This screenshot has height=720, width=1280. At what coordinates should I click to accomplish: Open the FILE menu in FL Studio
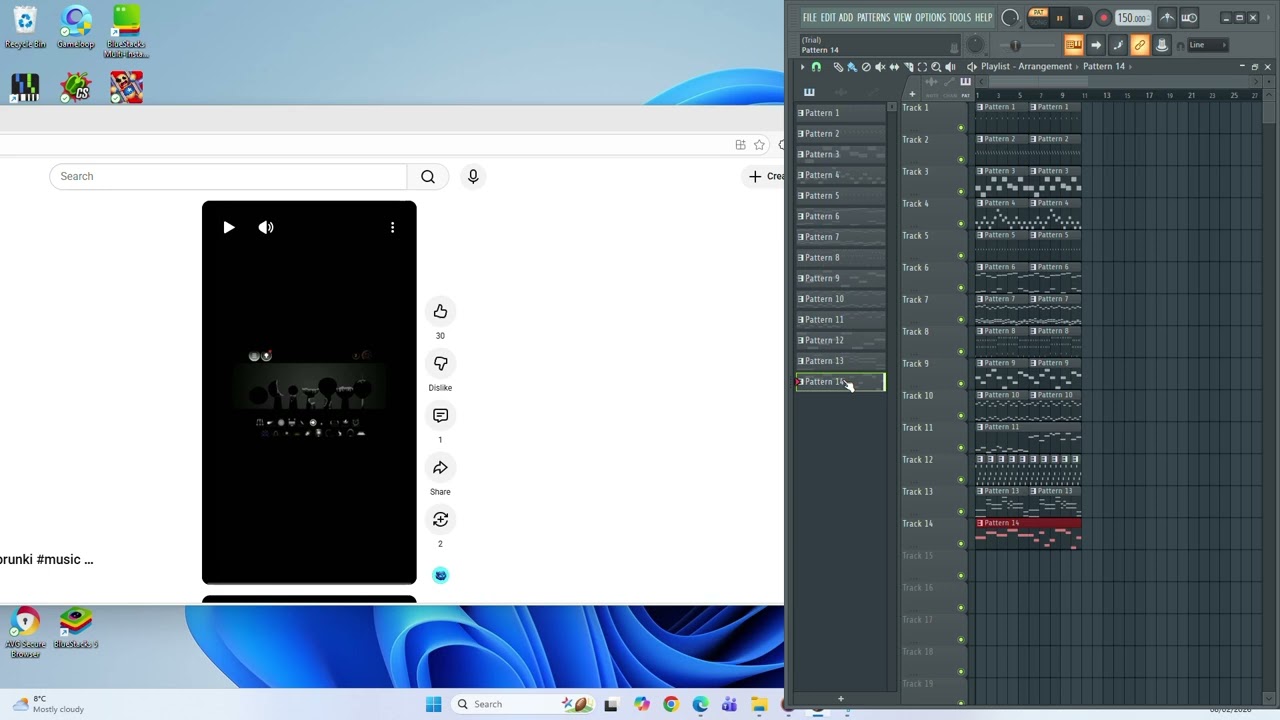point(810,18)
